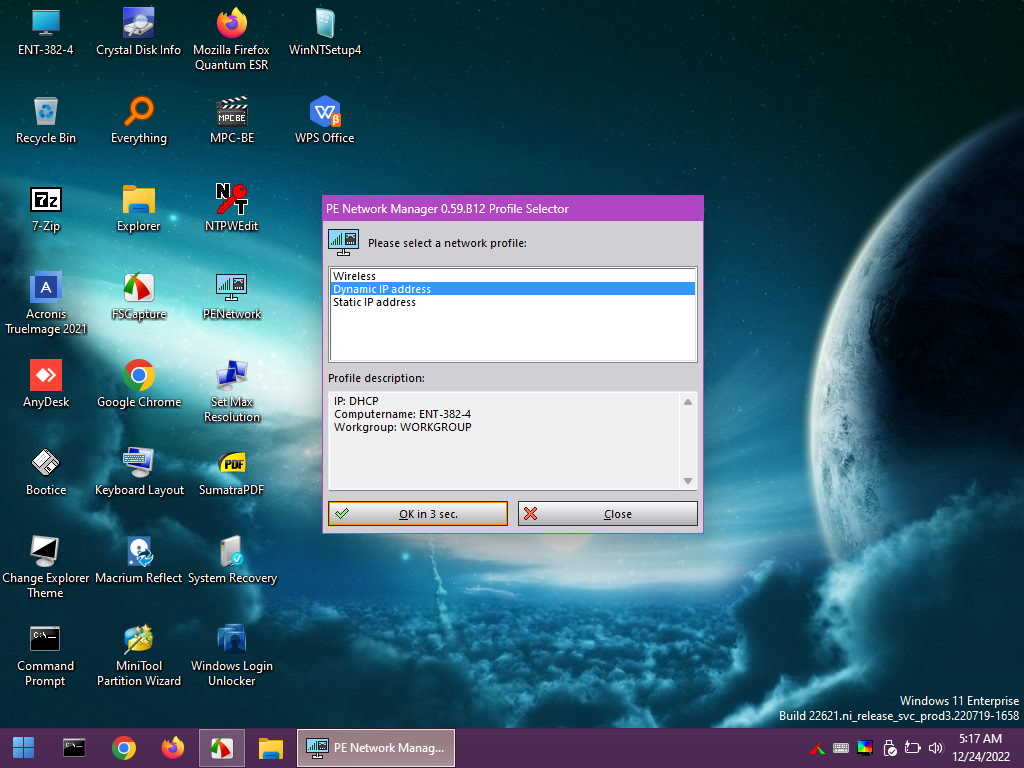Confirm with the OK in 3 sec. button
The image size is (1024, 768).
coord(418,514)
